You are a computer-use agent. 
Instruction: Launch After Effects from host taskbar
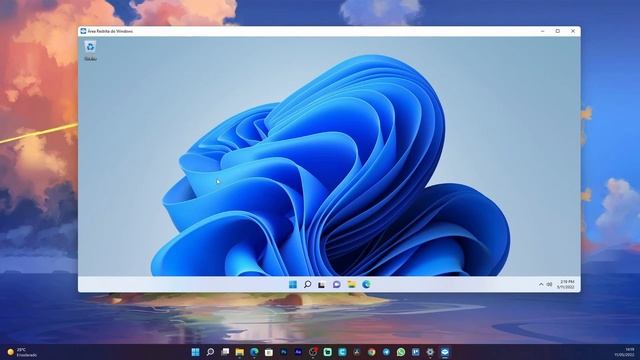coord(298,352)
